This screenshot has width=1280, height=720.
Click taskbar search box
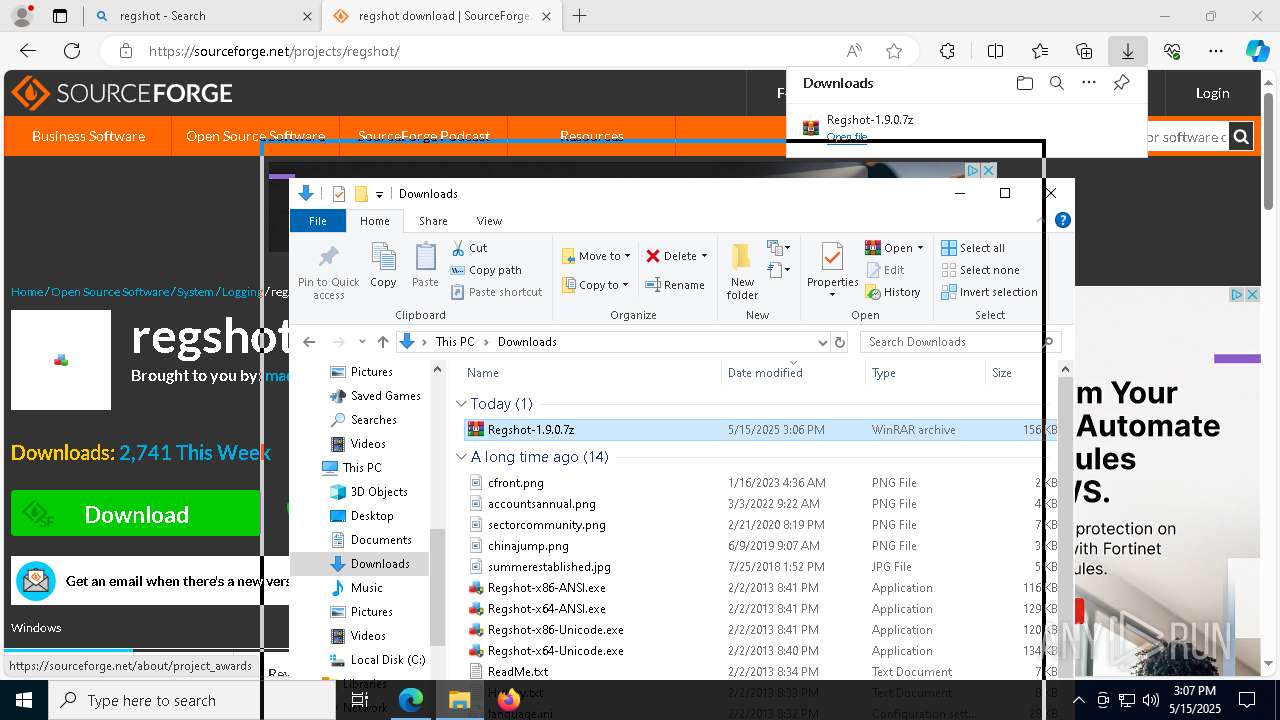192,700
